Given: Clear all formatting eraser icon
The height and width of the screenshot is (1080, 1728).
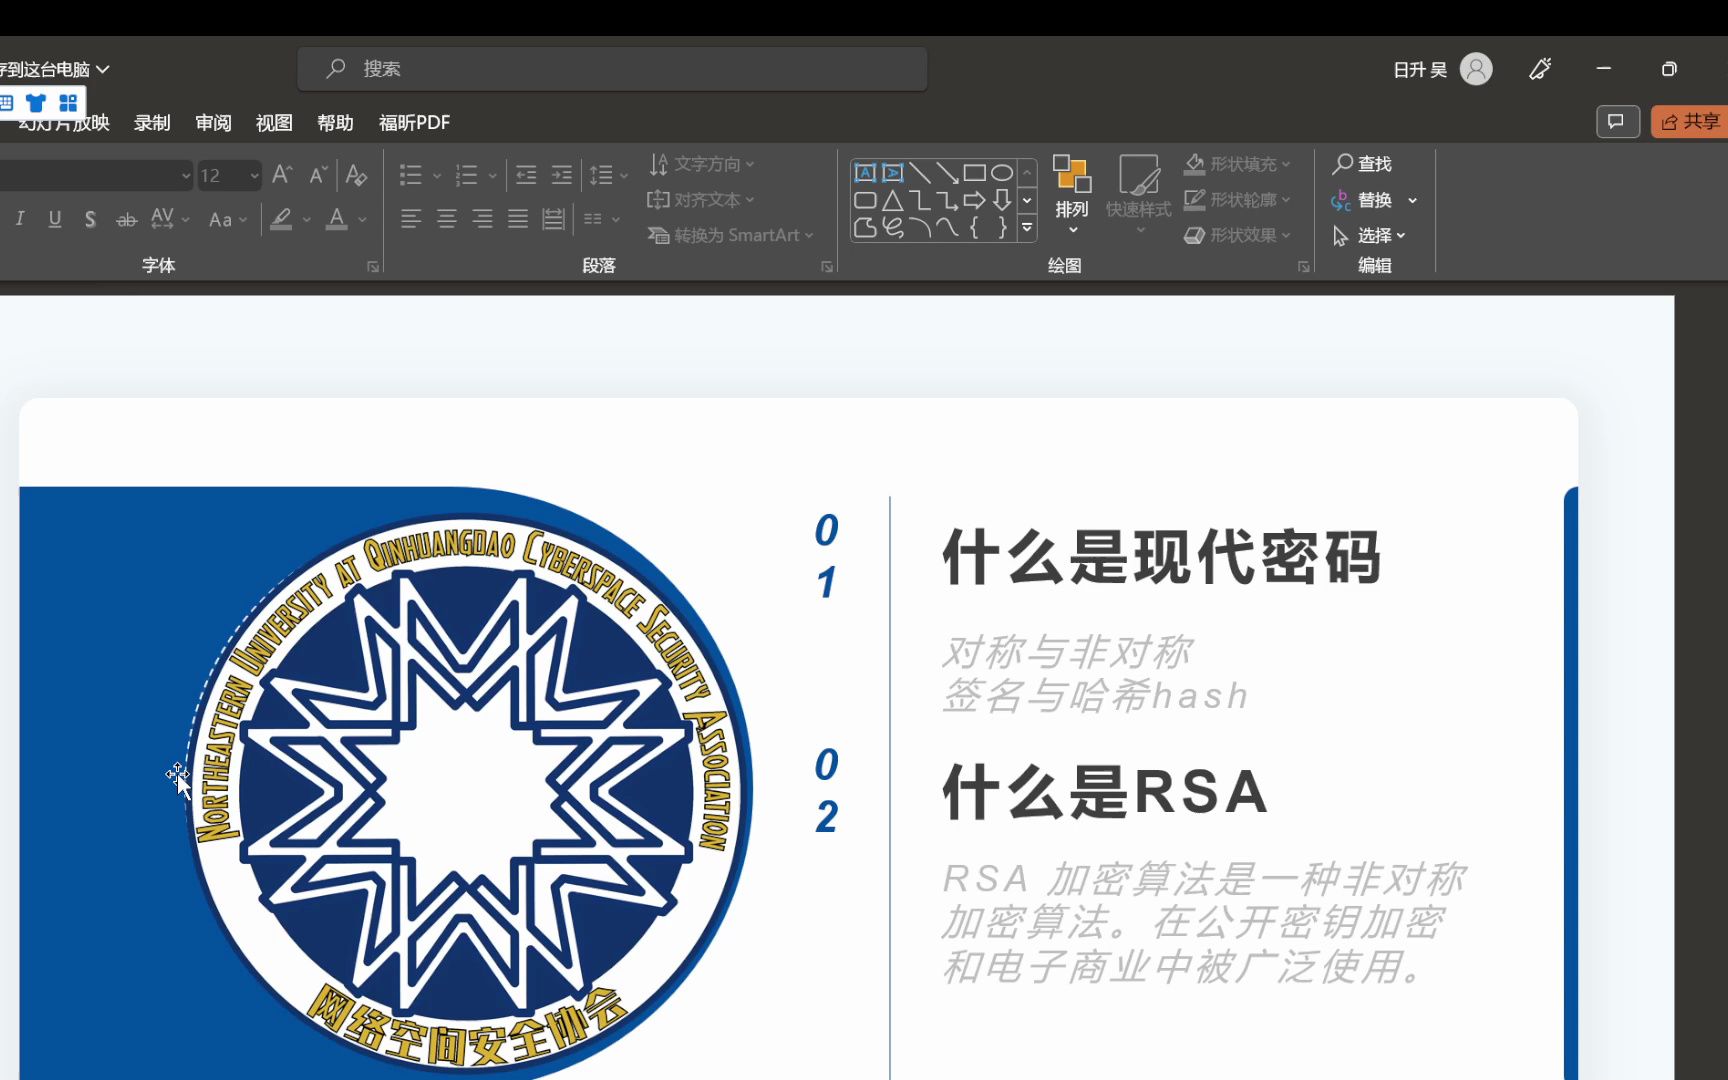Looking at the screenshot, I should point(356,175).
